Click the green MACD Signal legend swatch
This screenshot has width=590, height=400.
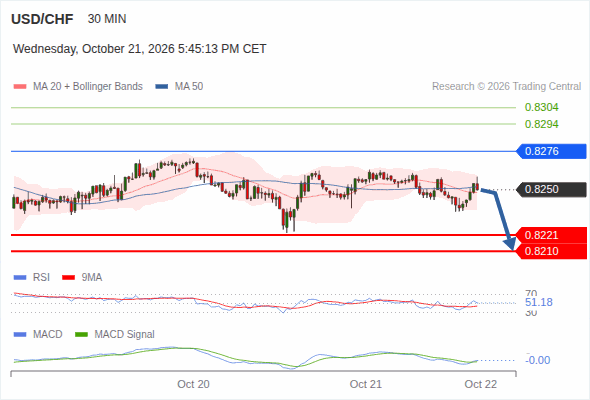tap(81, 335)
